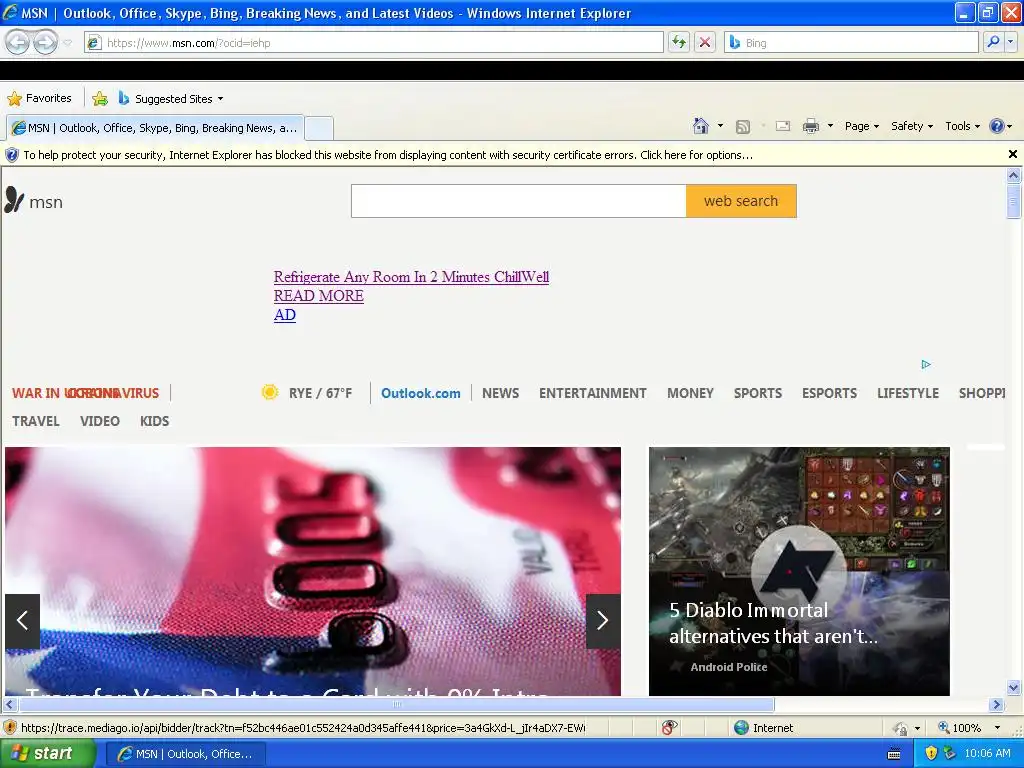Viewport: 1024px width, 768px height.
Task: Open the VIDEO section
Action: (100, 421)
